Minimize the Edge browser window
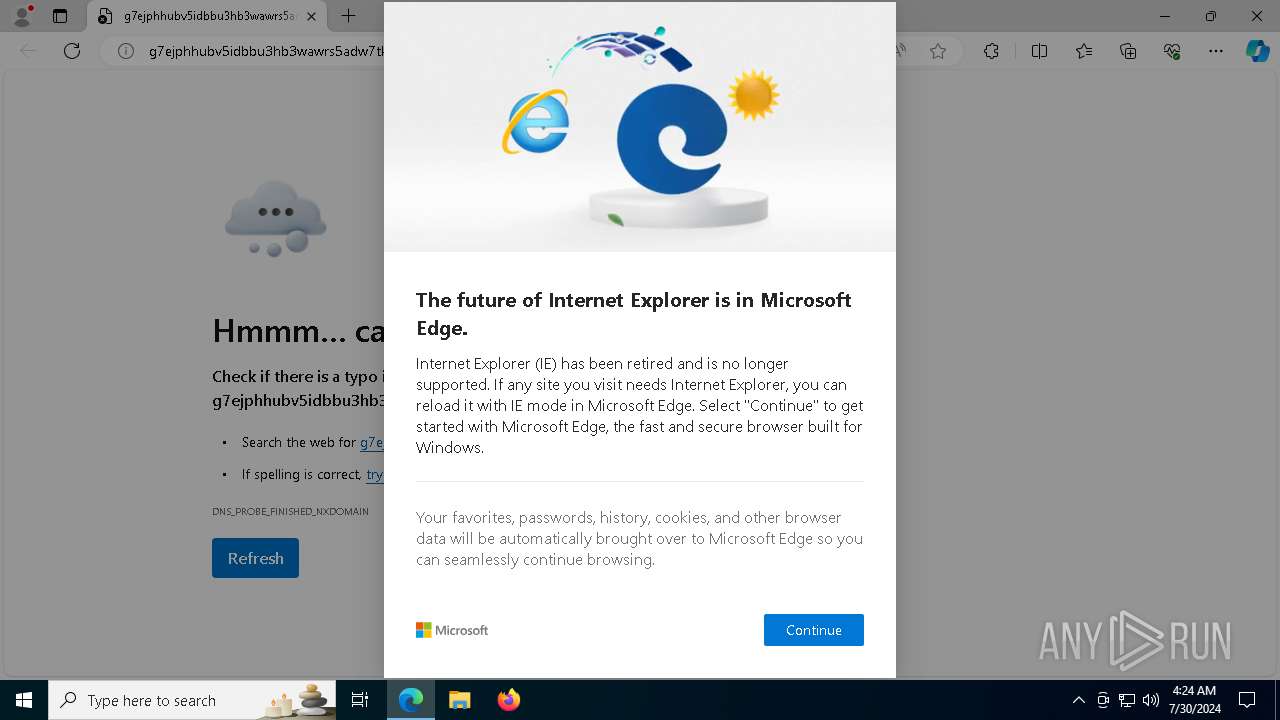The height and width of the screenshot is (720, 1280). click(x=1165, y=16)
